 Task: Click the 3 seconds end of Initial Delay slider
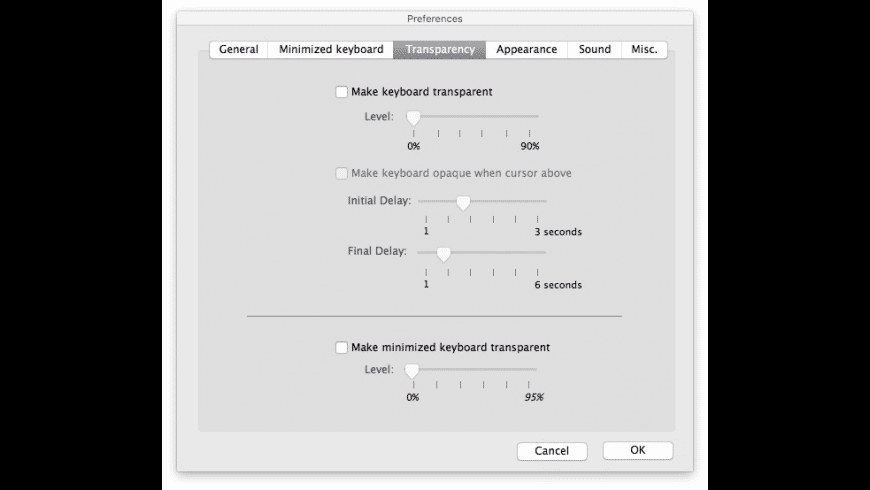(545, 201)
